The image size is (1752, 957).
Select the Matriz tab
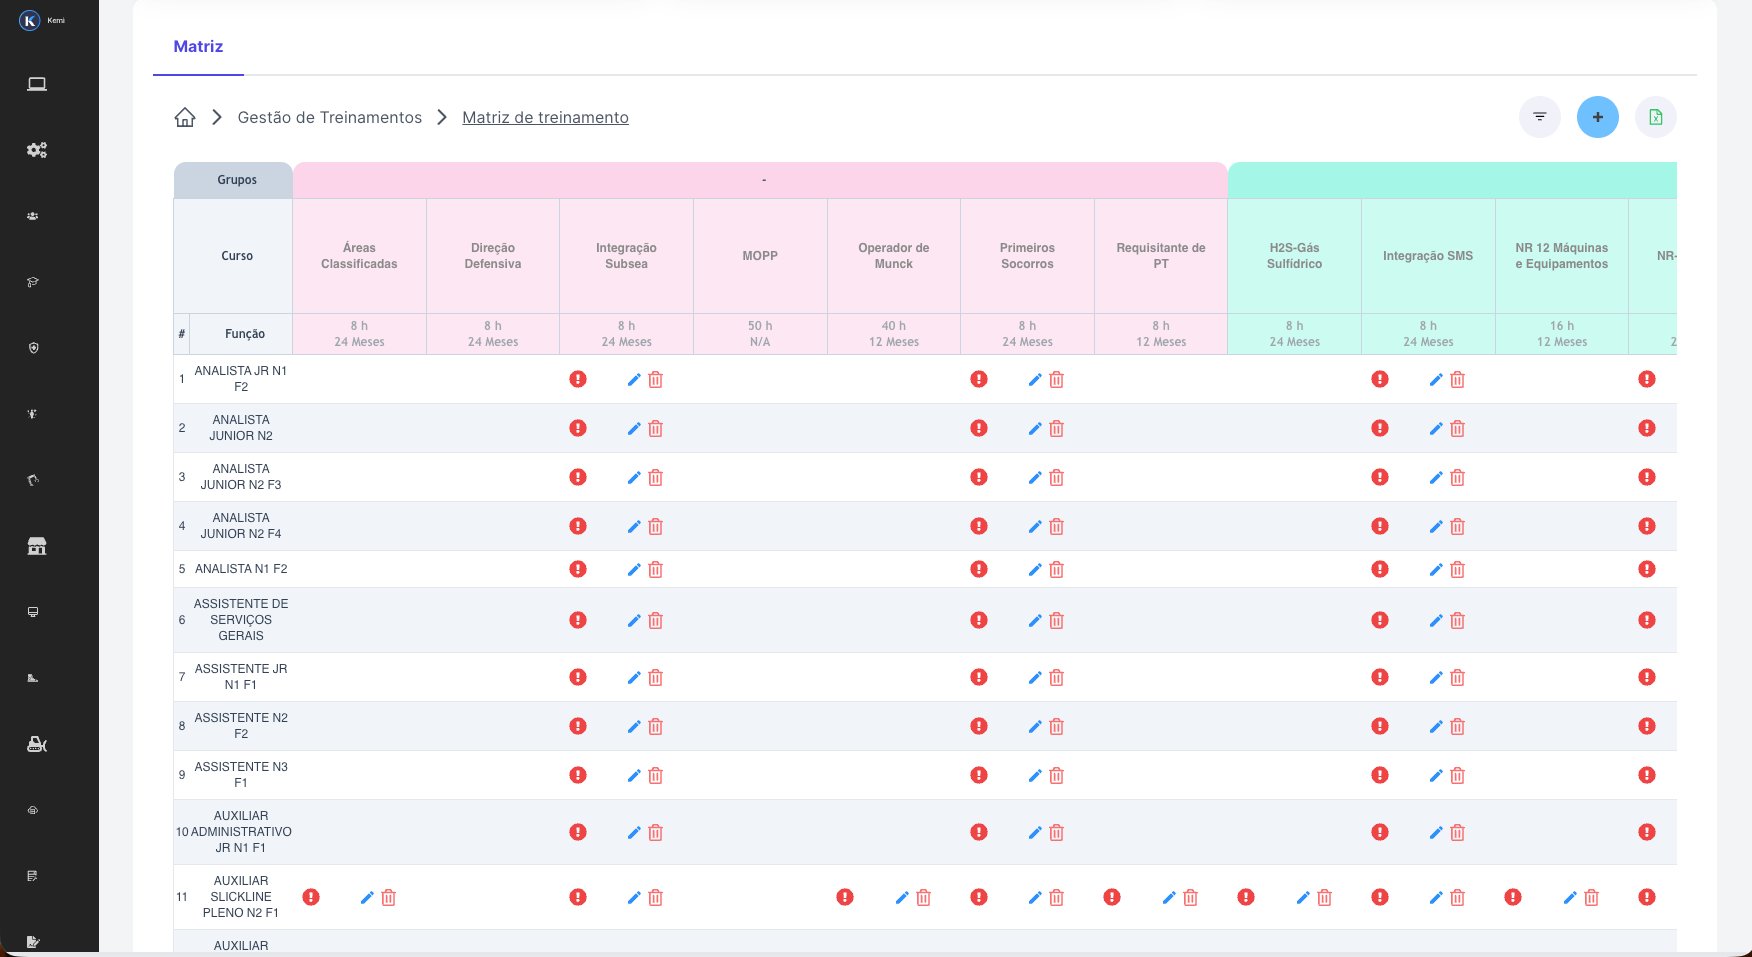(x=198, y=47)
